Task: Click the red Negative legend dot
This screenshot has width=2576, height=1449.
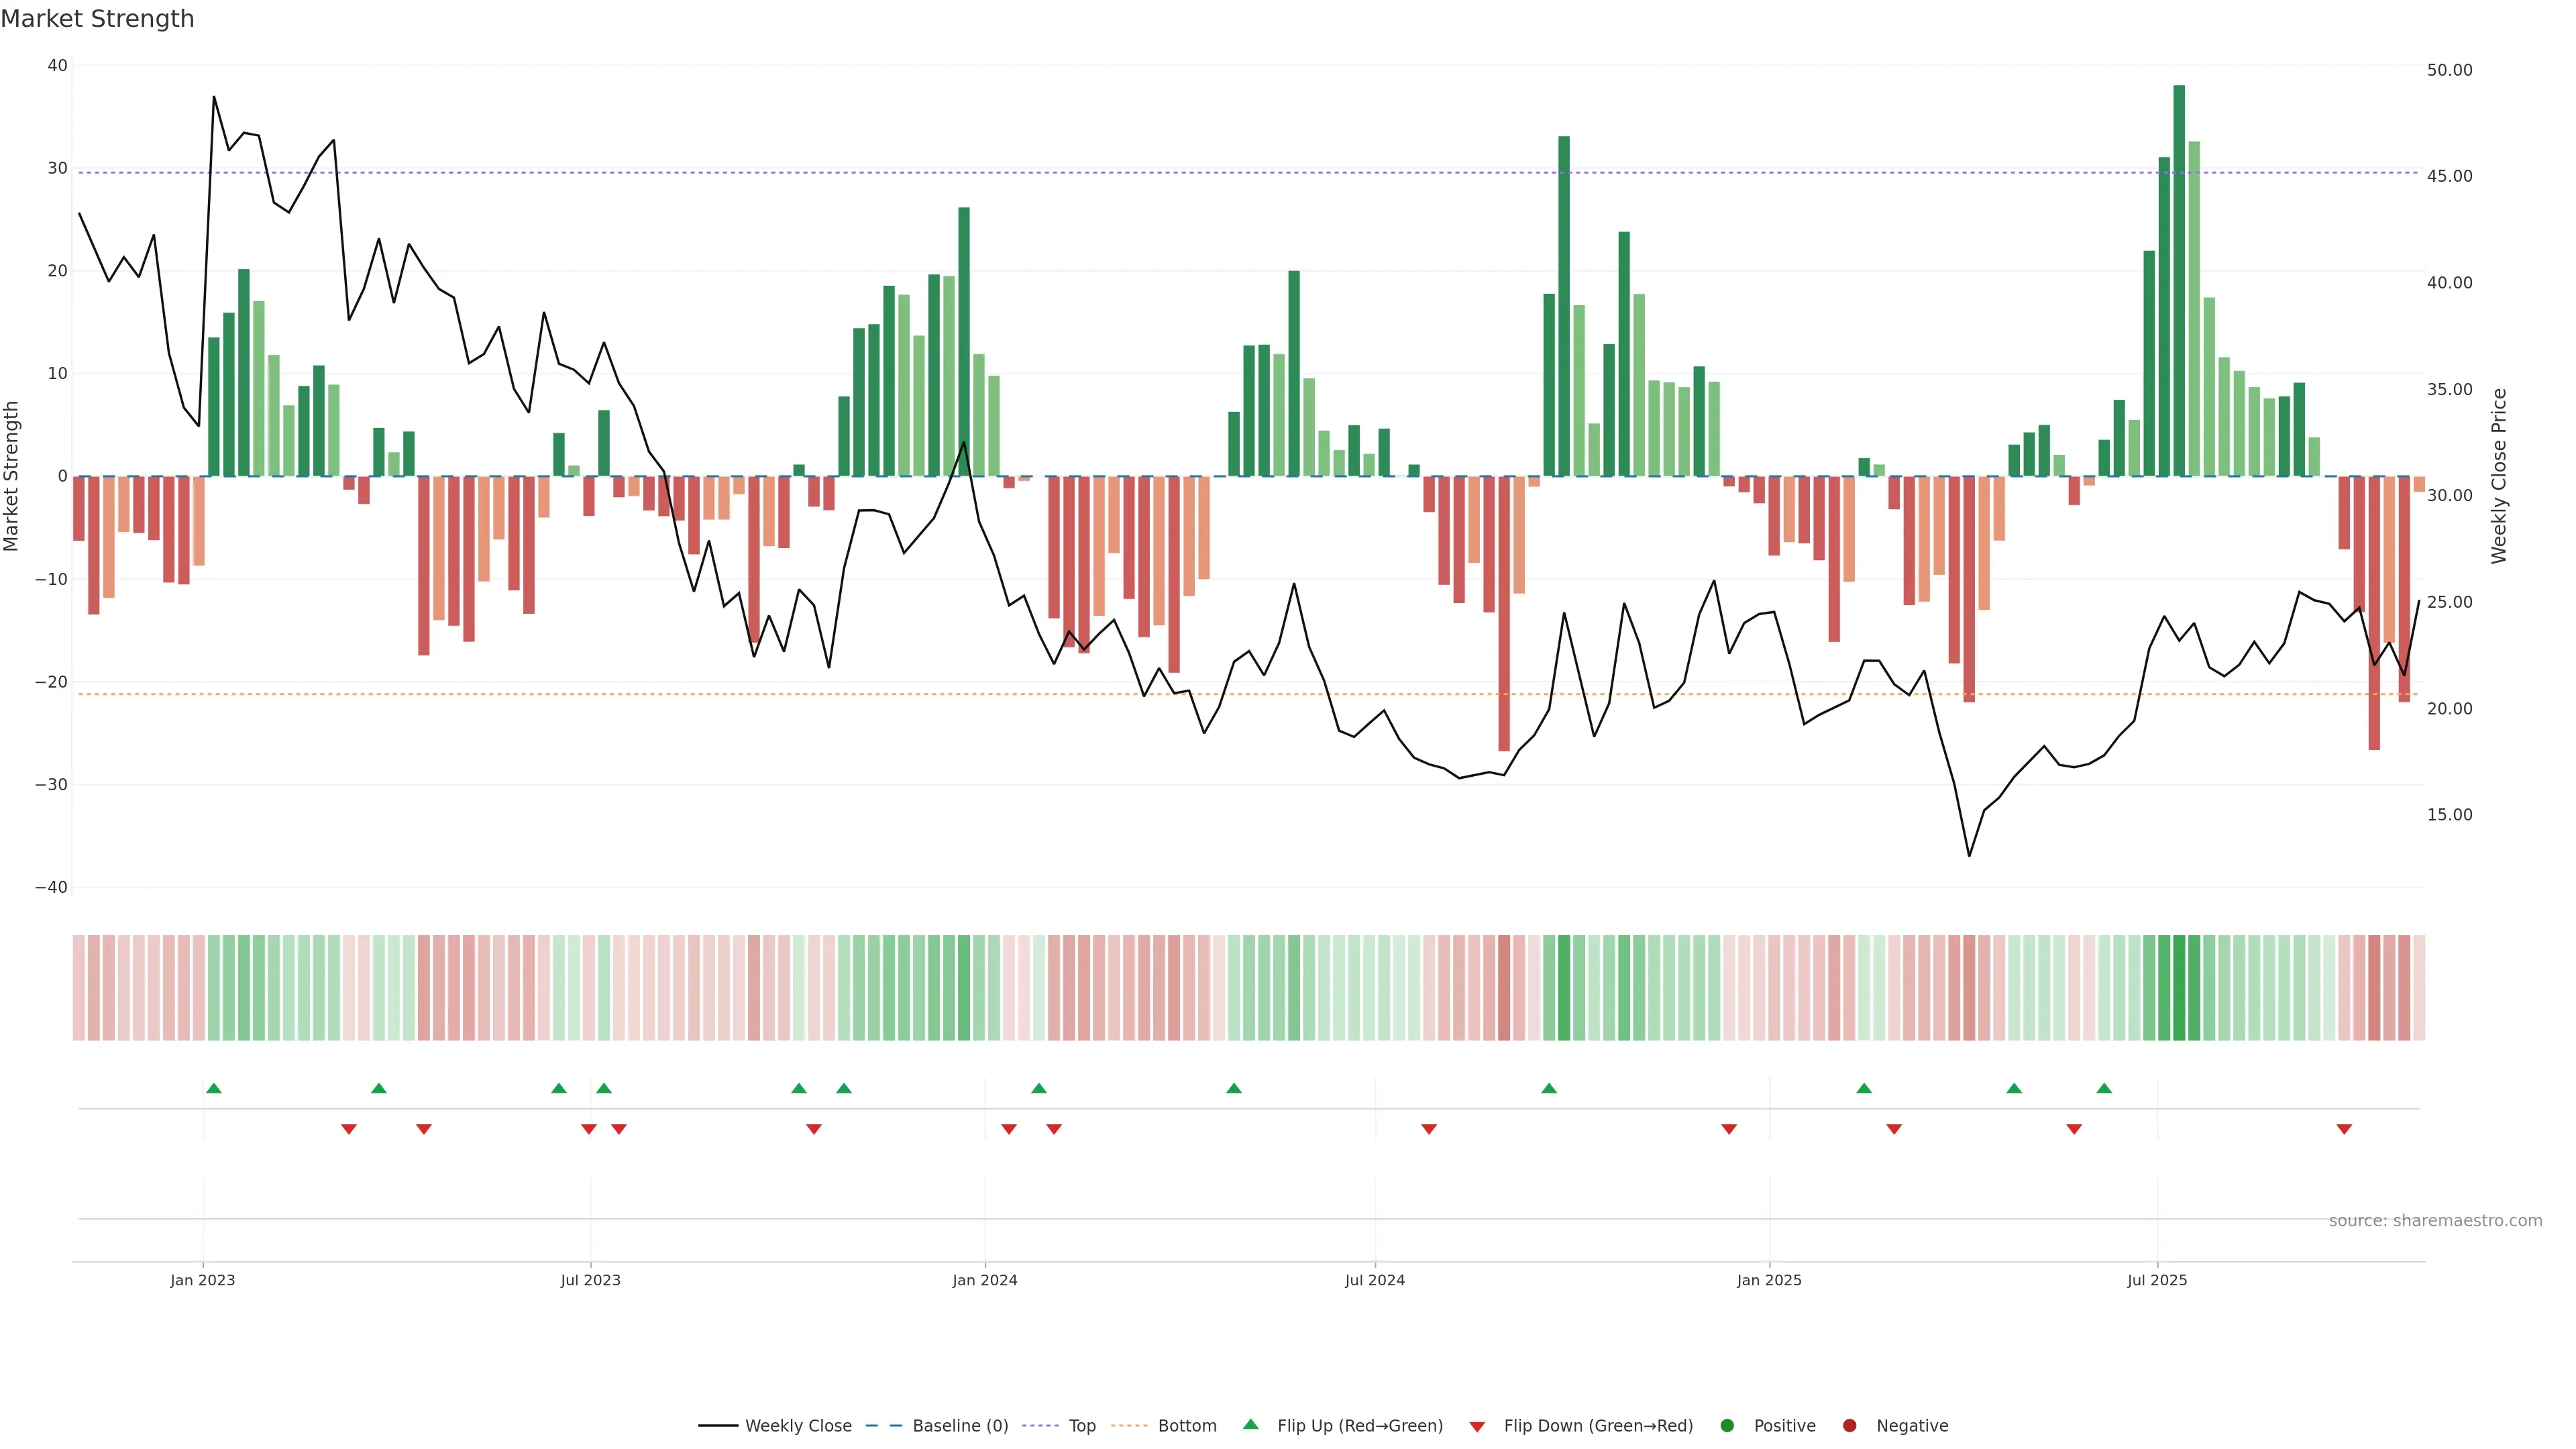Action: coord(1849,1426)
